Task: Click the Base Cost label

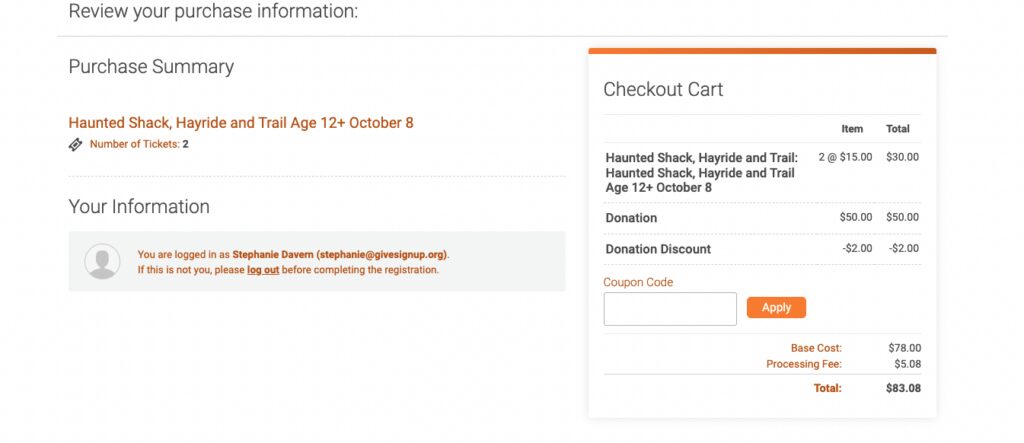Action: (x=816, y=348)
